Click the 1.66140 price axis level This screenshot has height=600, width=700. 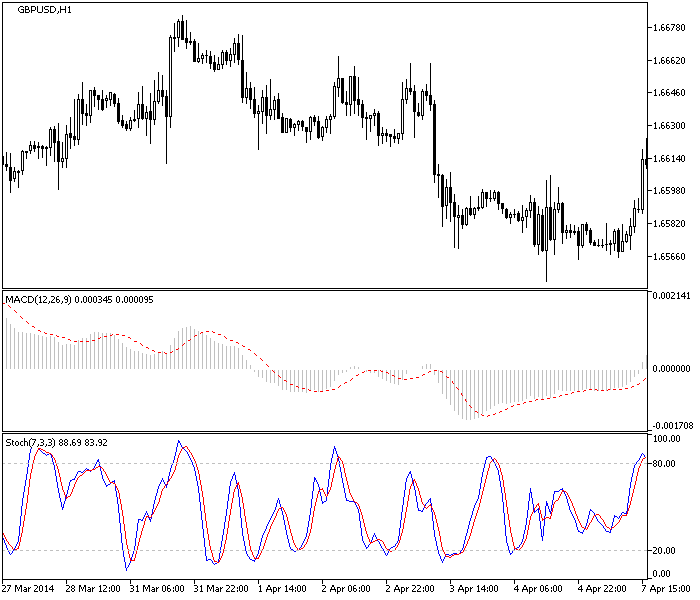point(669,159)
